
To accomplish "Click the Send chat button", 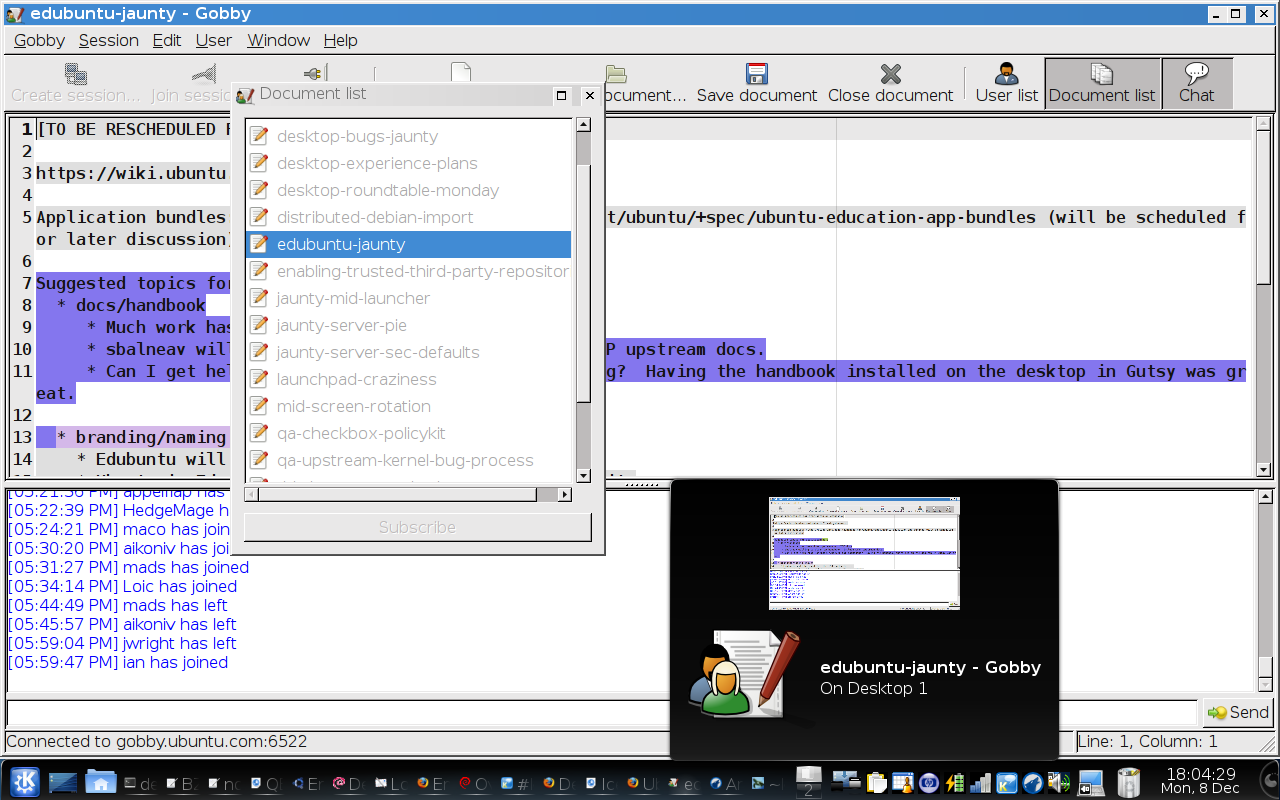I will pos(1238,712).
